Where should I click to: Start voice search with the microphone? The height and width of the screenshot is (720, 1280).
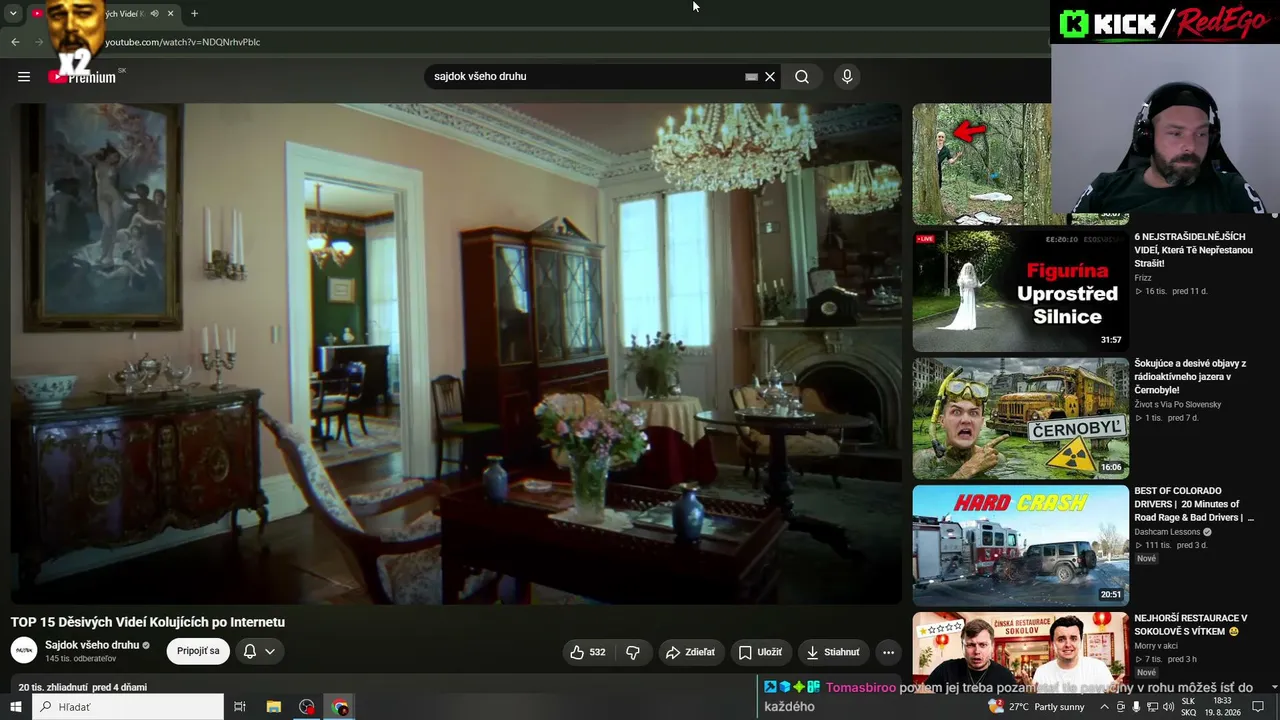[847, 77]
